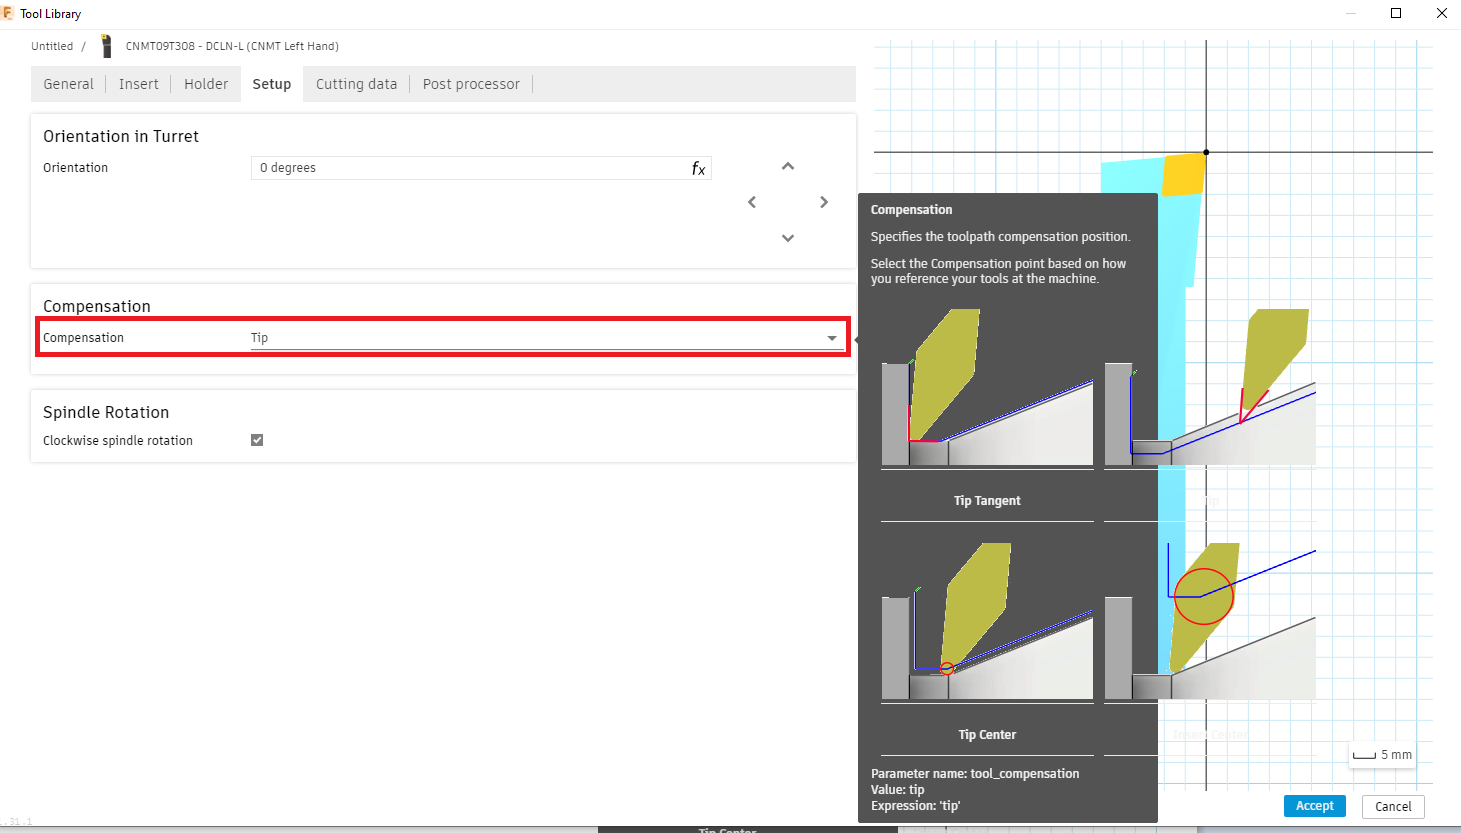
Task: Click the left orientation chevron arrow
Action: [x=751, y=201]
